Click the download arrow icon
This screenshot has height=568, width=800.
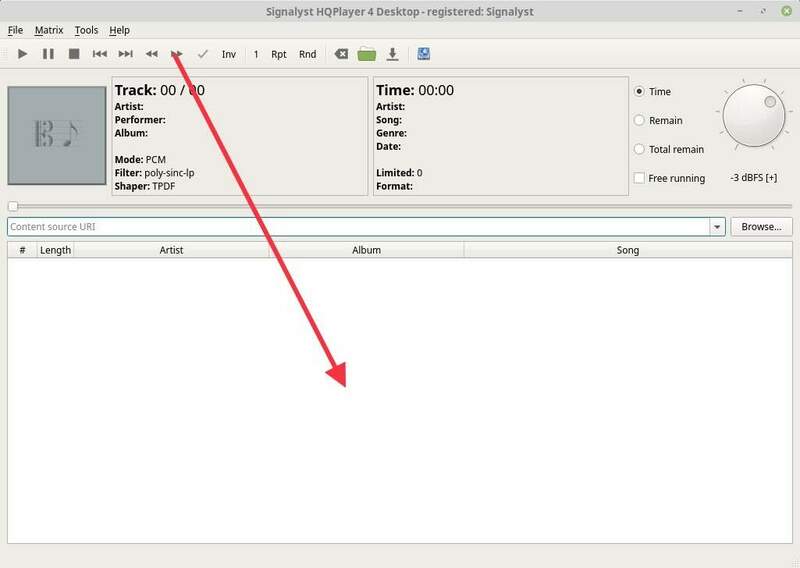click(393, 54)
